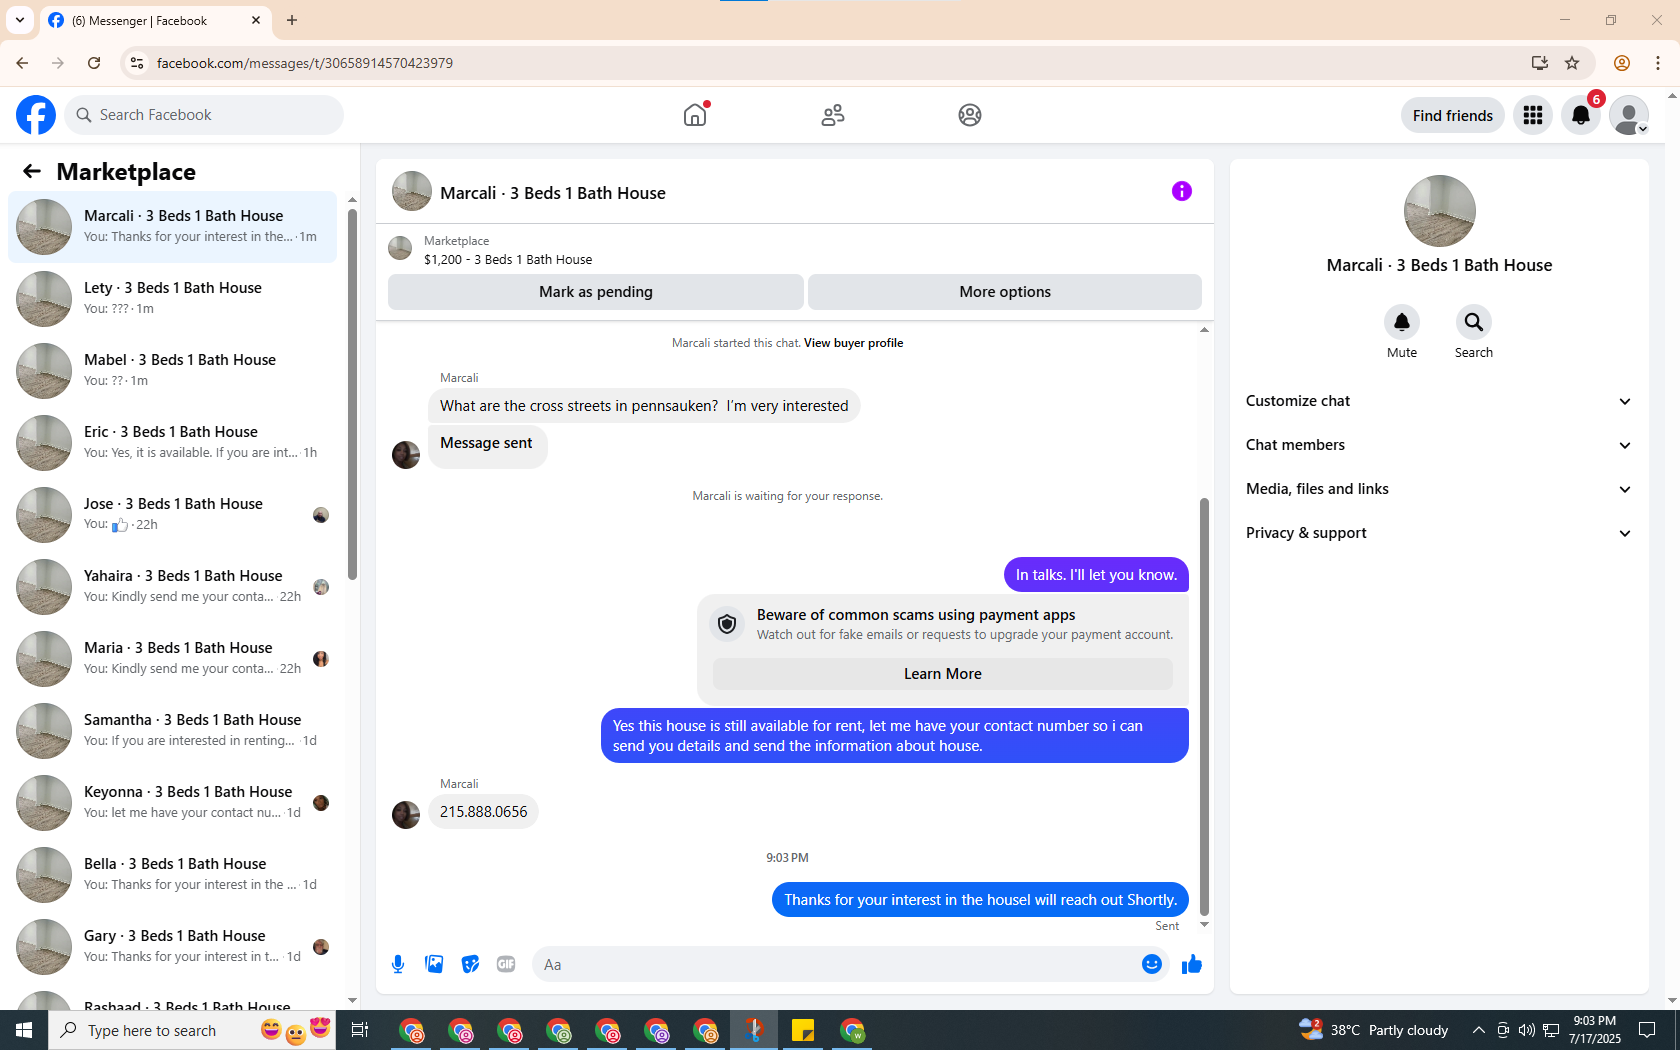
Task: Show hidden system tray icons
Action: tap(1478, 1030)
